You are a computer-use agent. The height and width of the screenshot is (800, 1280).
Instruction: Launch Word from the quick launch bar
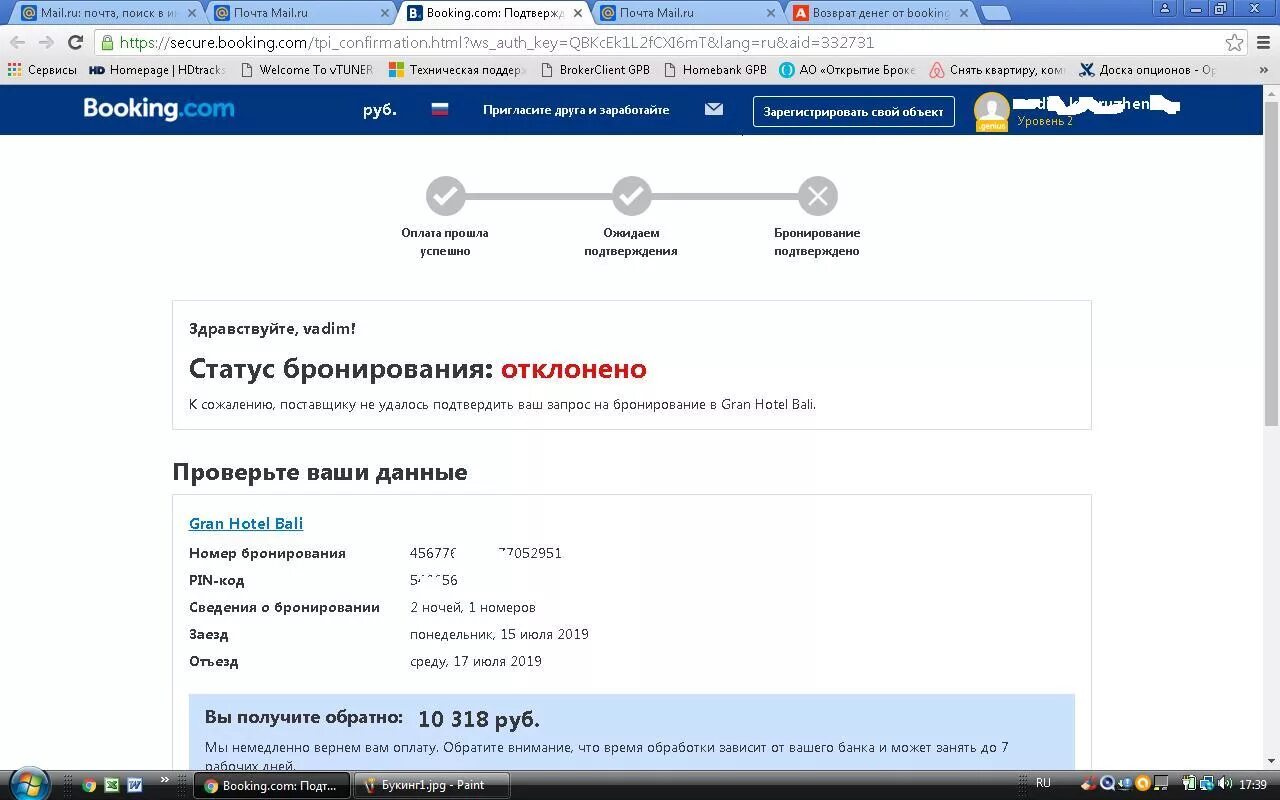pyautogui.click(x=135, y=785)
